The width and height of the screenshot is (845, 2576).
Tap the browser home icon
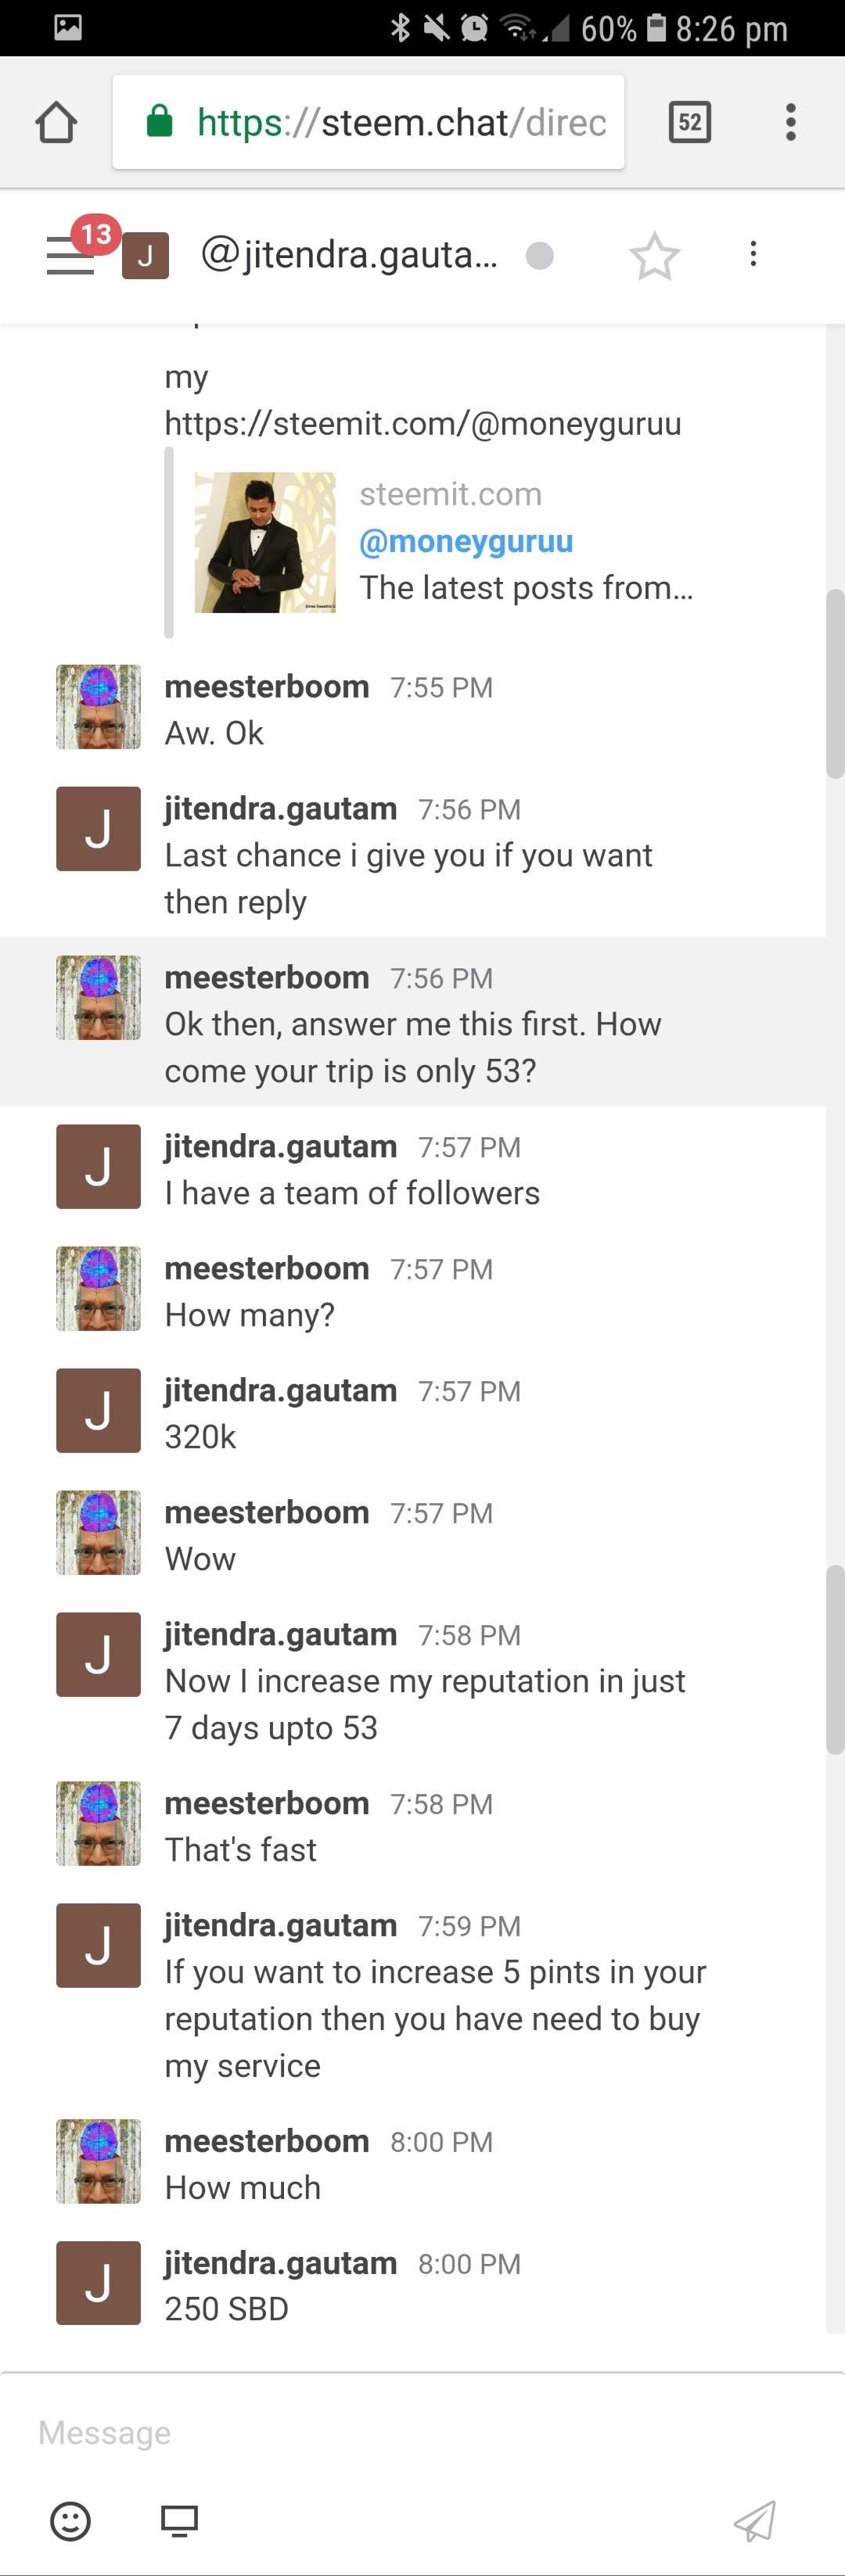[x=56, y=123]
